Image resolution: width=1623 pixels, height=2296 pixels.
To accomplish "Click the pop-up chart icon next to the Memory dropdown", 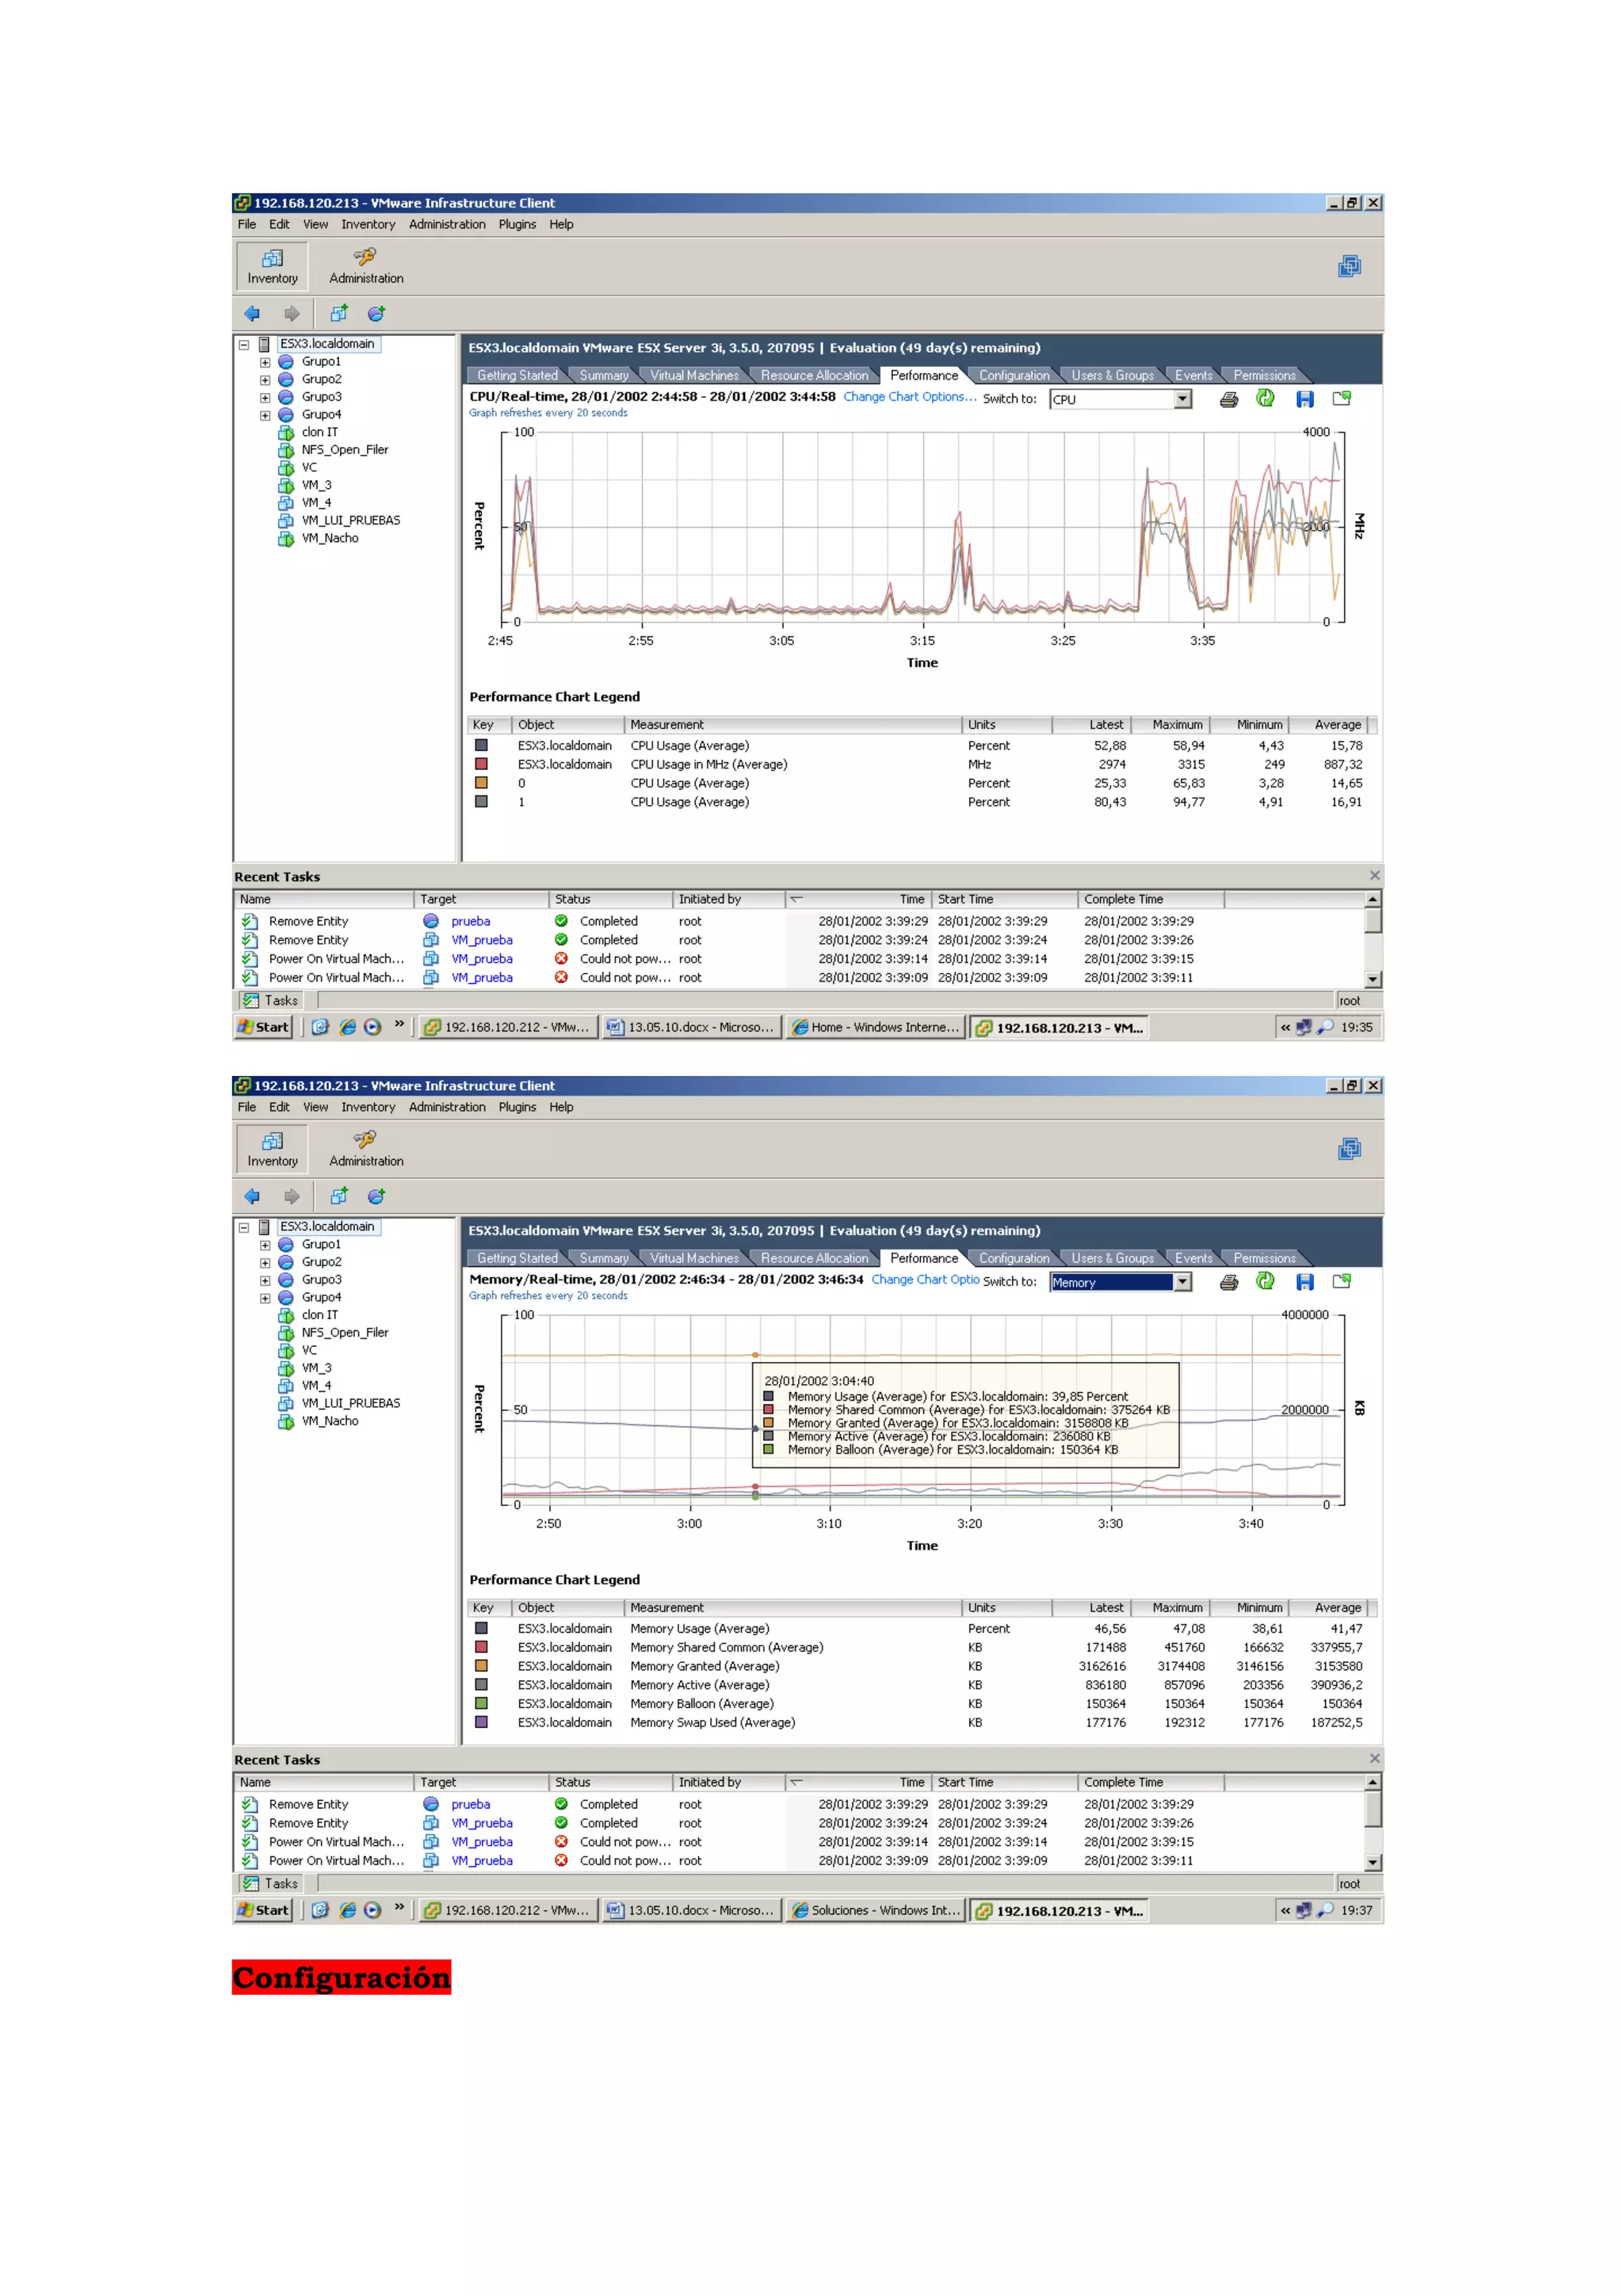I will [1341, 1281].
